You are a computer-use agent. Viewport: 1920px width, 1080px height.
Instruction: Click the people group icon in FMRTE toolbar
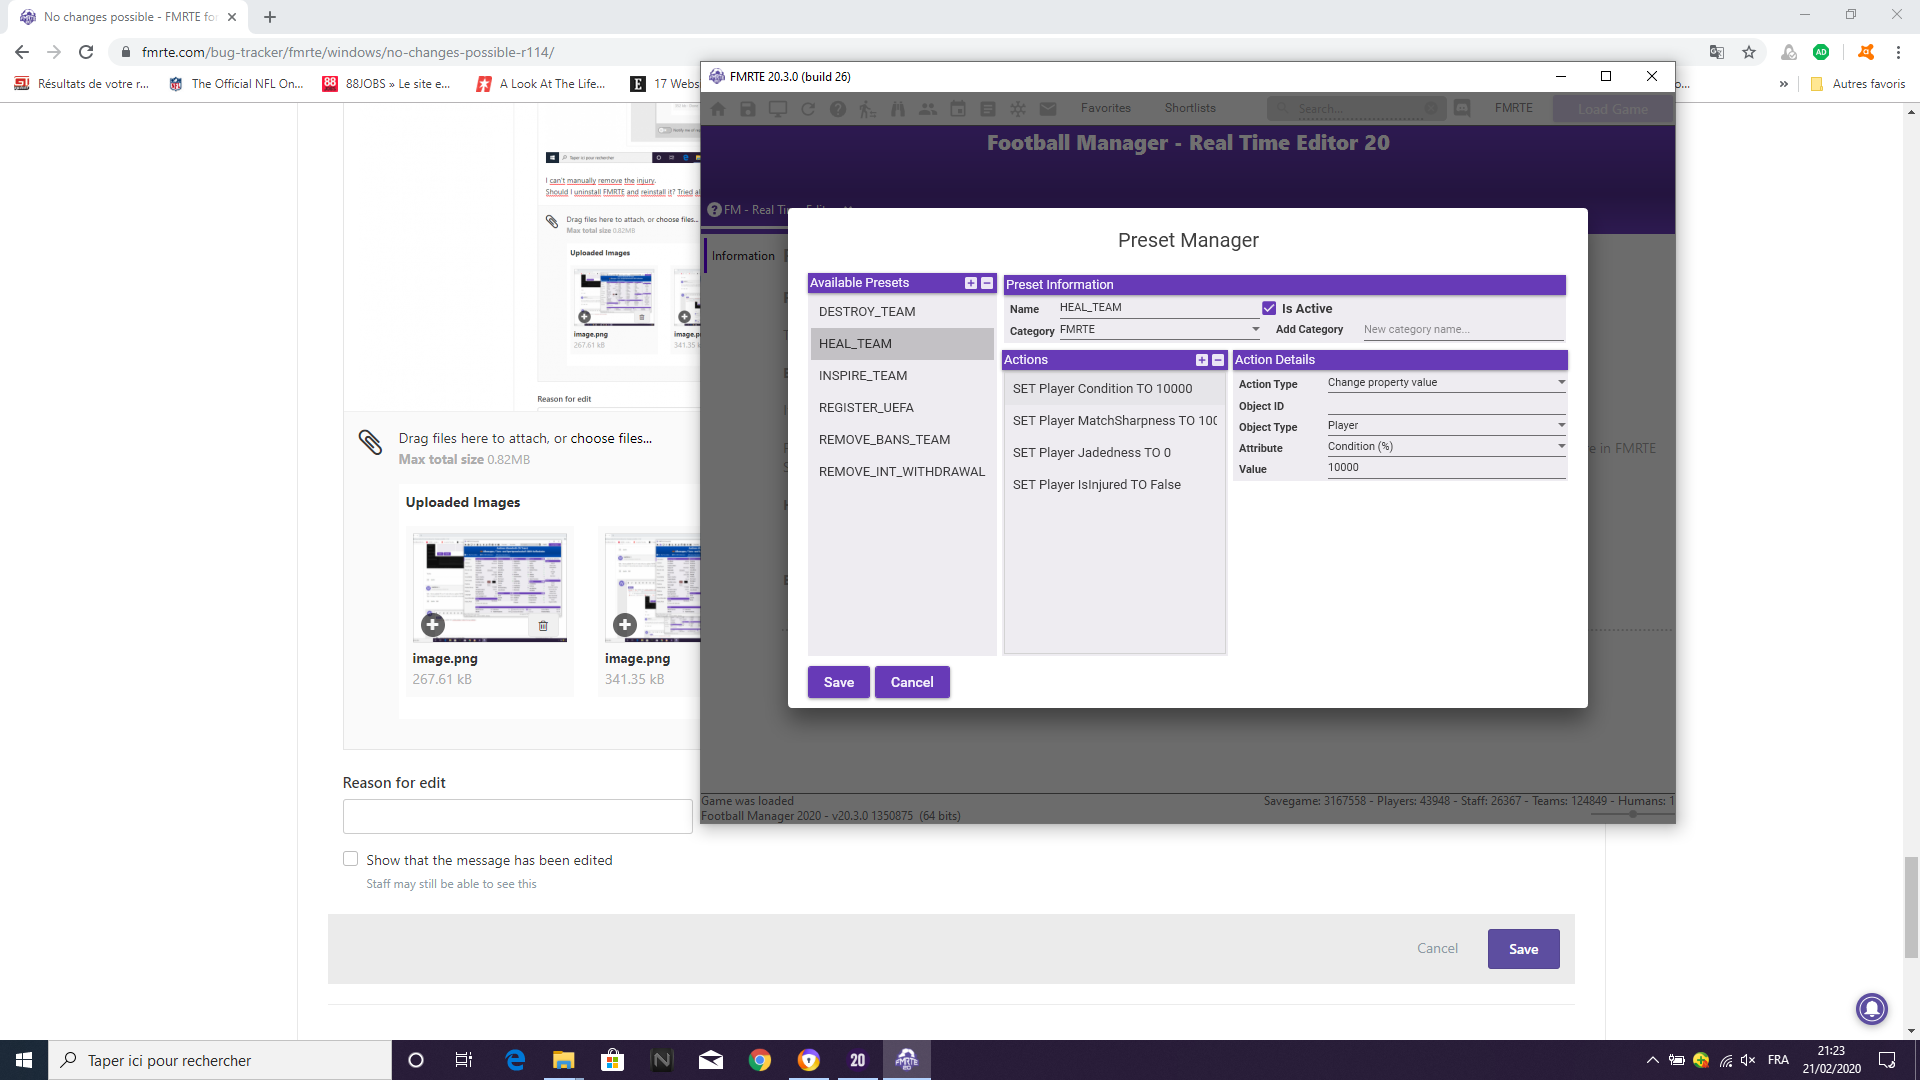point(928,109)
